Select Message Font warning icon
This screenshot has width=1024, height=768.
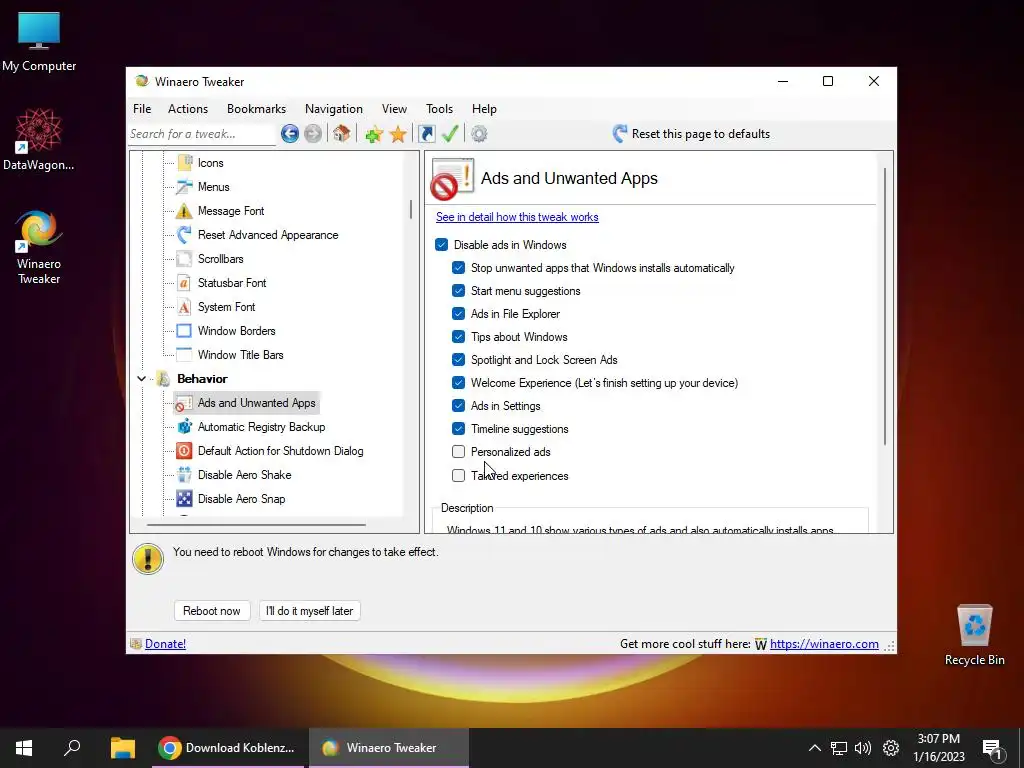[185, 211]
